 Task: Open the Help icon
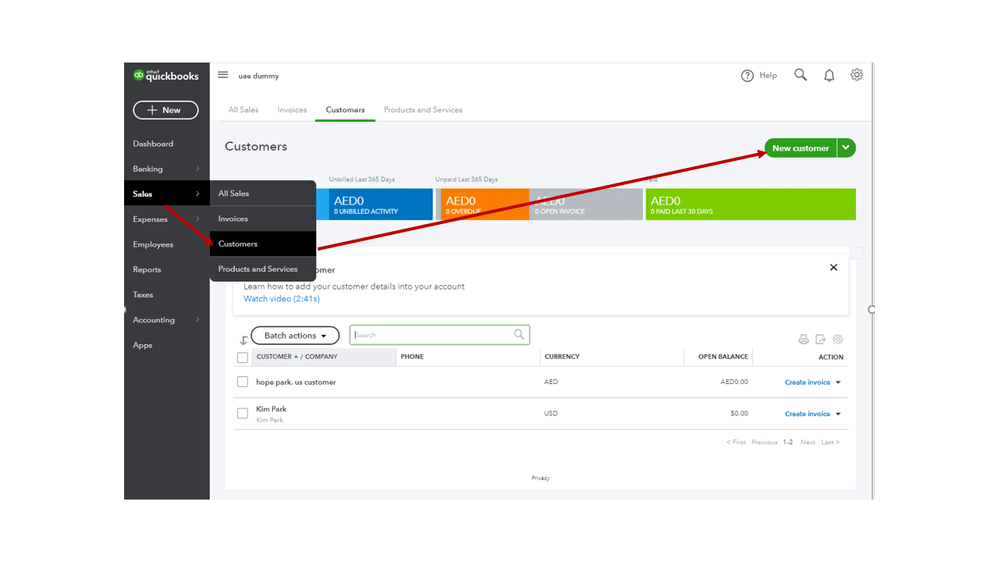pos(747,76)
